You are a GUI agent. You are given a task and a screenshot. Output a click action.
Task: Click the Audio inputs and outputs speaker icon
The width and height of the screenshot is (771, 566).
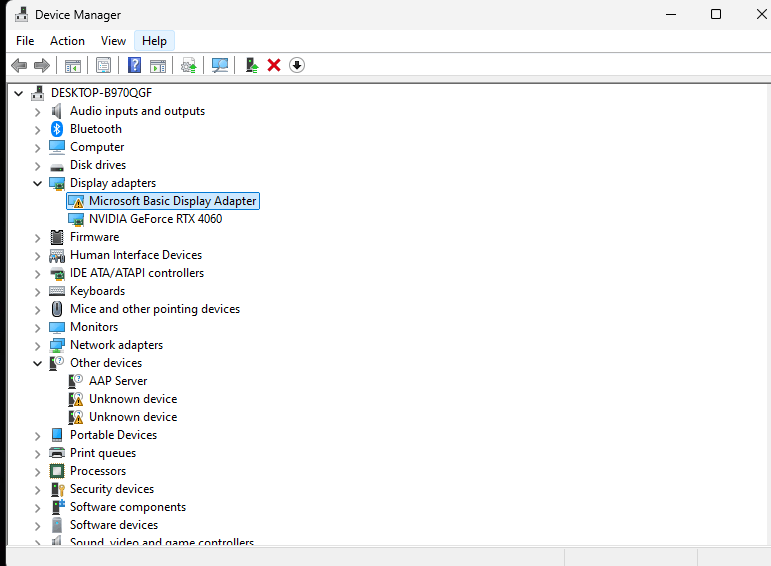pos(57,111)
